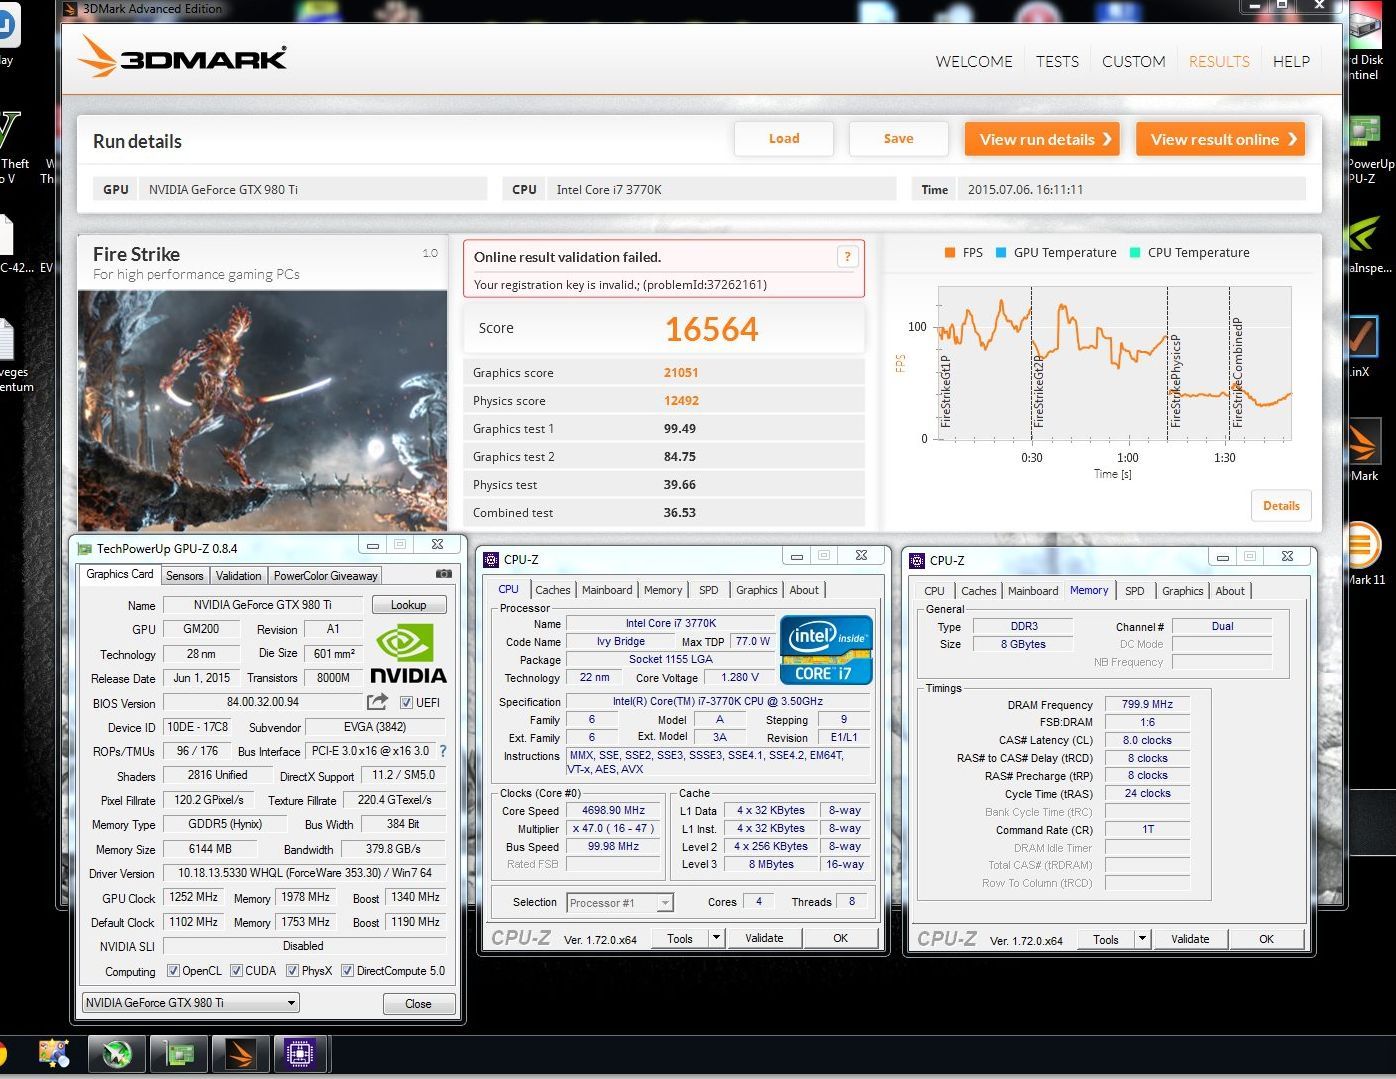The height and width of the screenshot is (1079, 1396).
Task: Toggle the UEFI checkbox in GPU-Z
Action: tap(406, 702)
